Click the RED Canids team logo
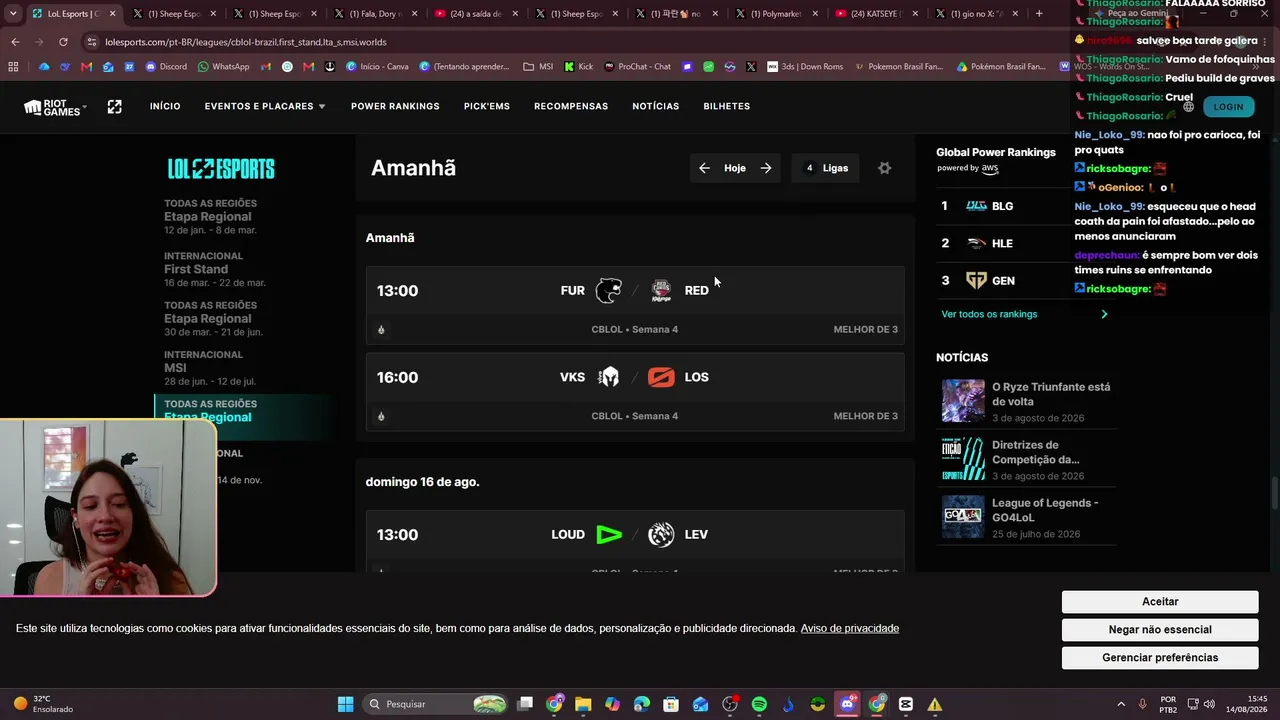The height and width of the screenshot is (720, 1280). pos(661,291)
